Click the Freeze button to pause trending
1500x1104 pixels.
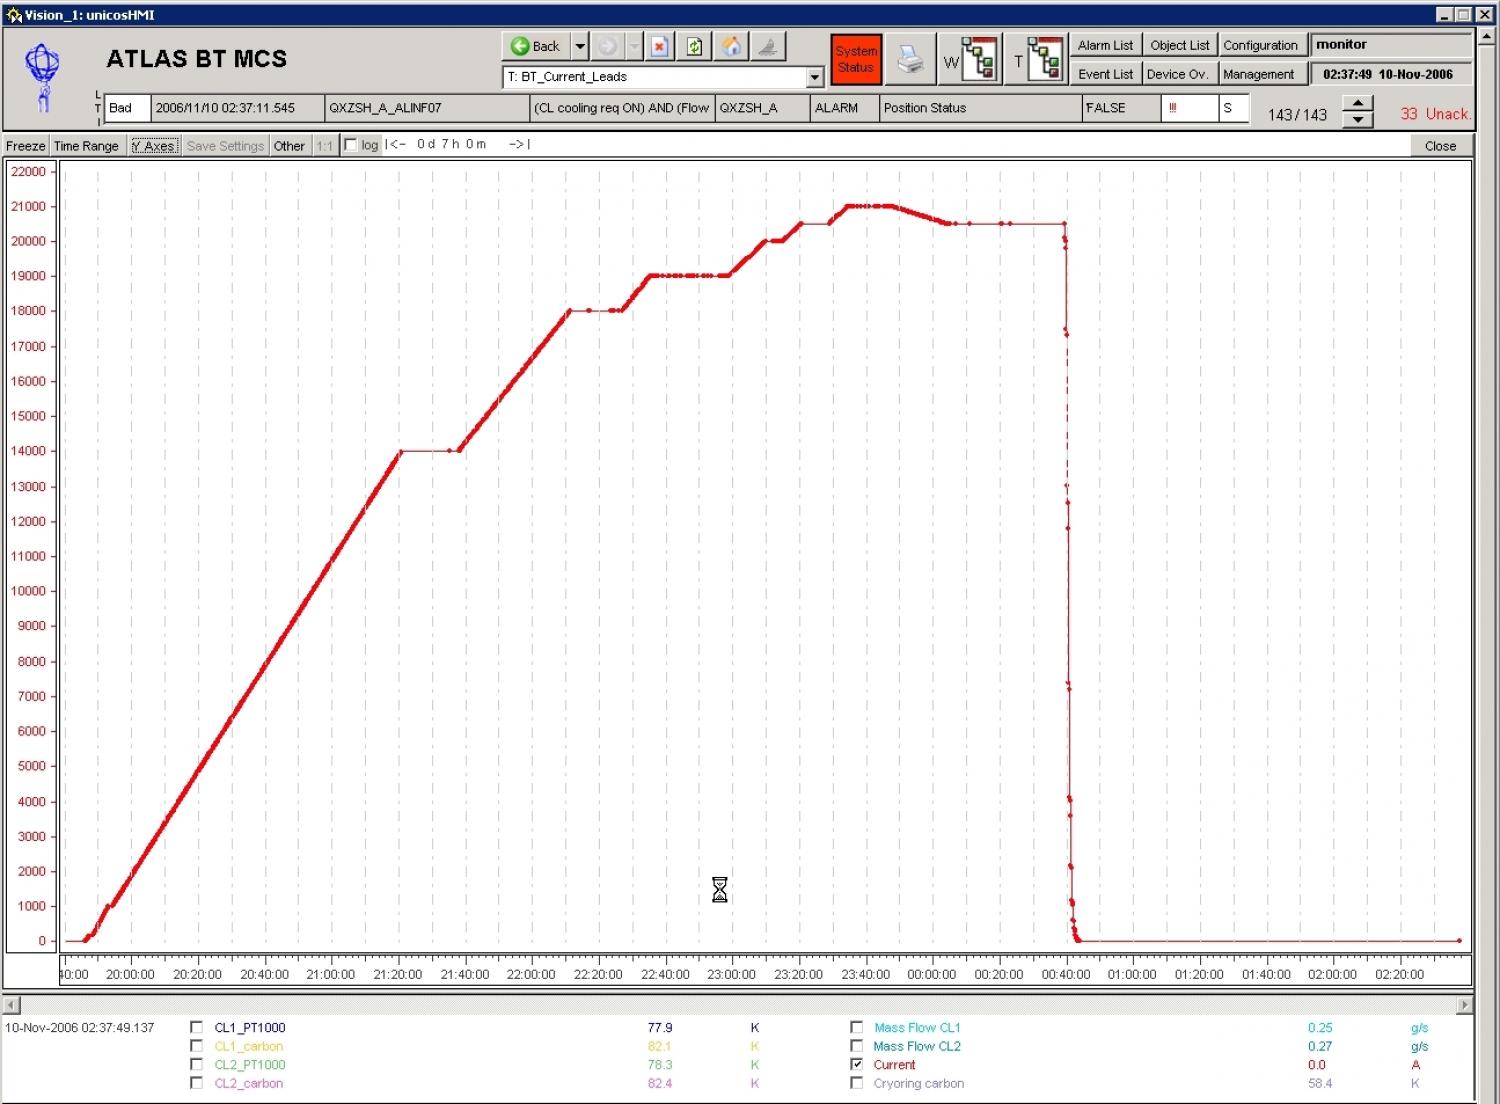pyautogui.click(x=24, y=145)
